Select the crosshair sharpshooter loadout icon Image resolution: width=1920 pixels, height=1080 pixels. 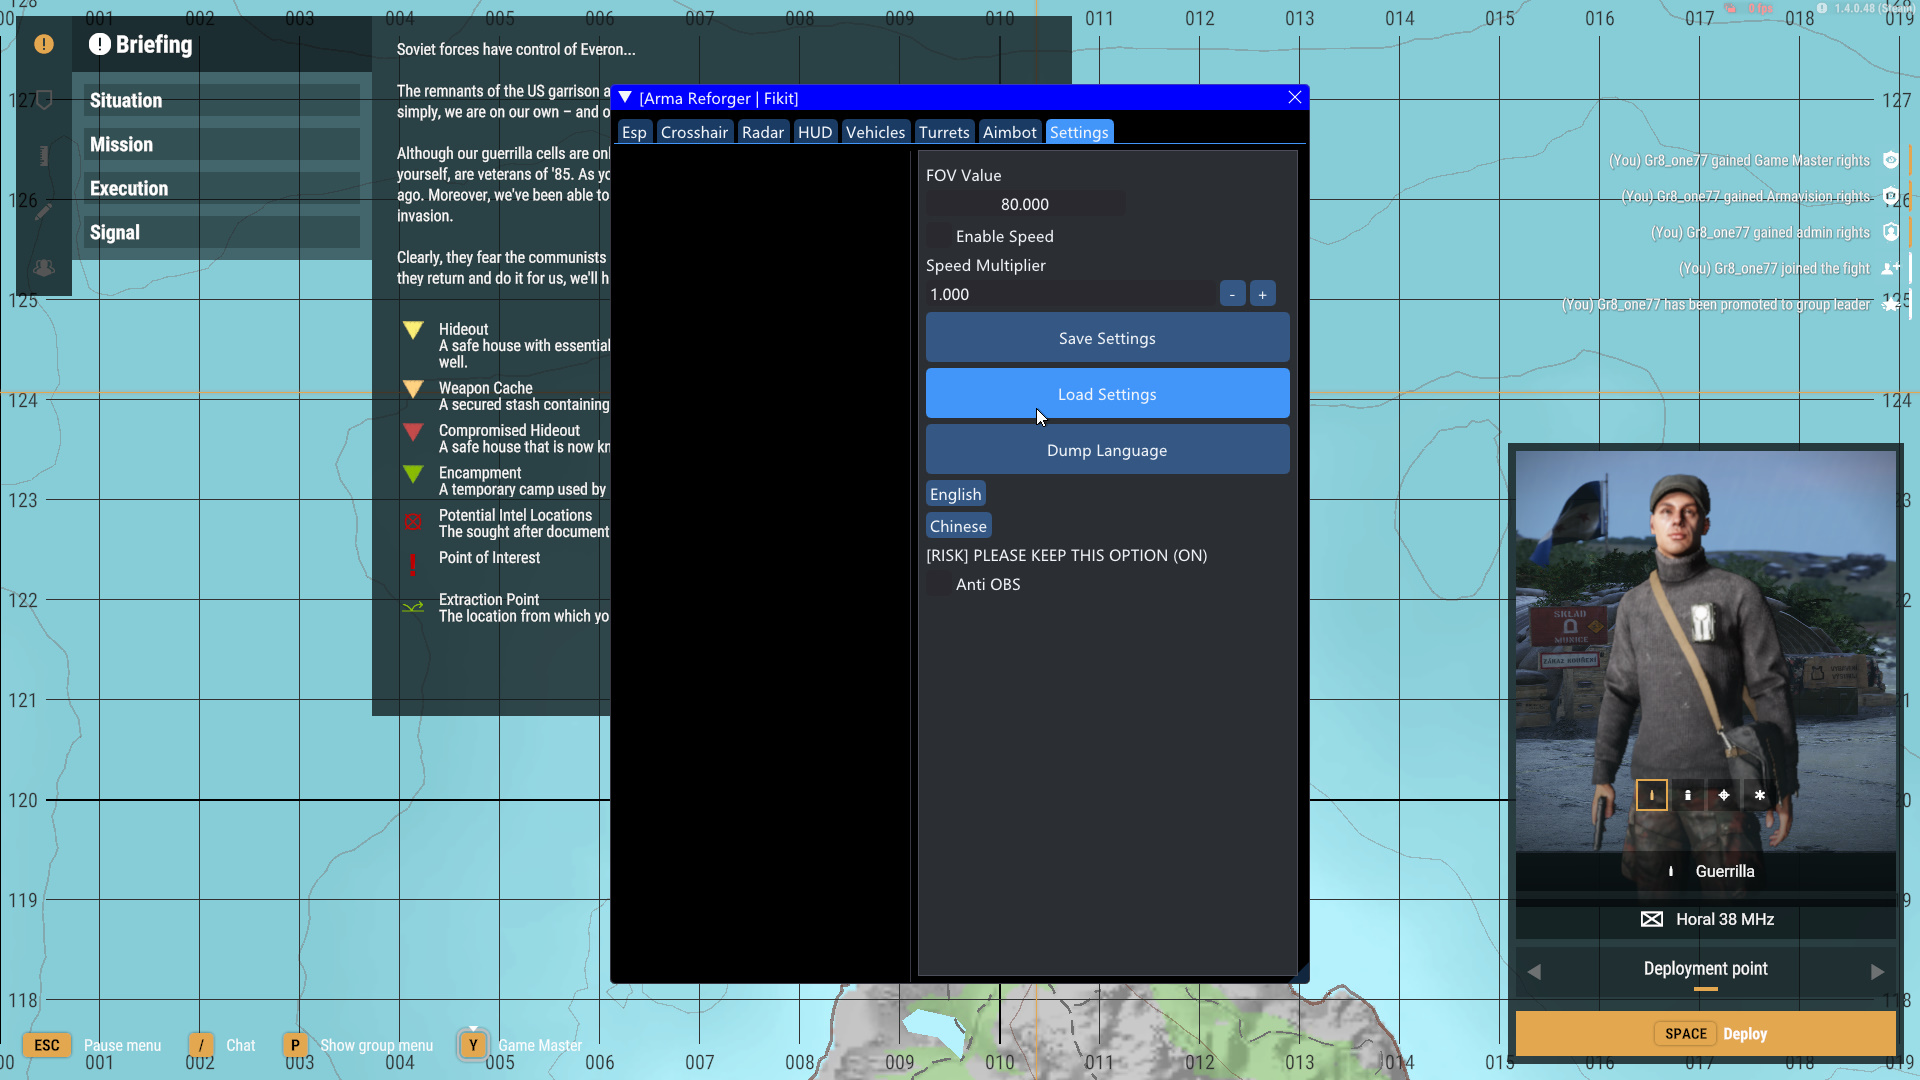(x=1724, y=796)
